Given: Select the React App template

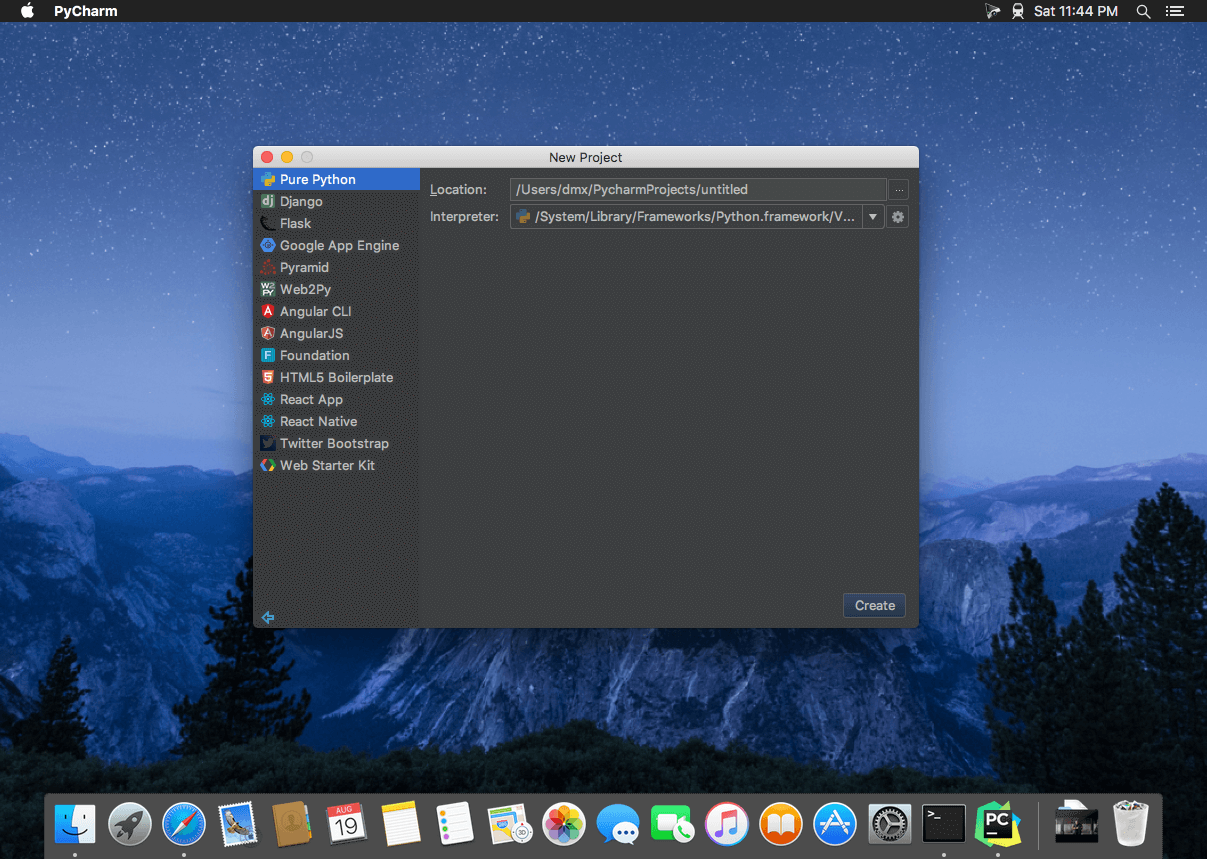Looking at the screenshot, I should coord(336,399).
